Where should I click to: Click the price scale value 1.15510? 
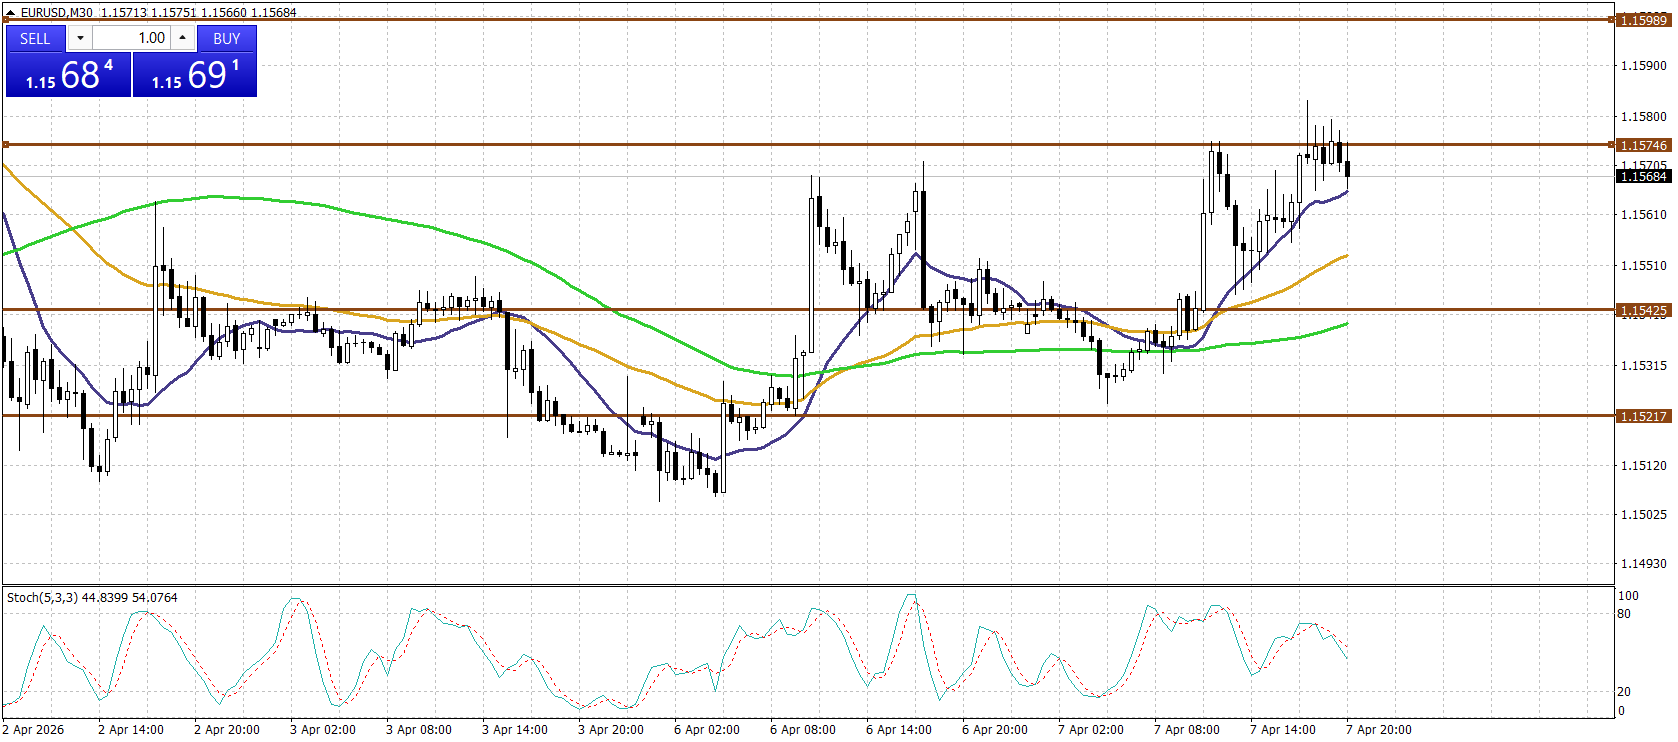1643,265
